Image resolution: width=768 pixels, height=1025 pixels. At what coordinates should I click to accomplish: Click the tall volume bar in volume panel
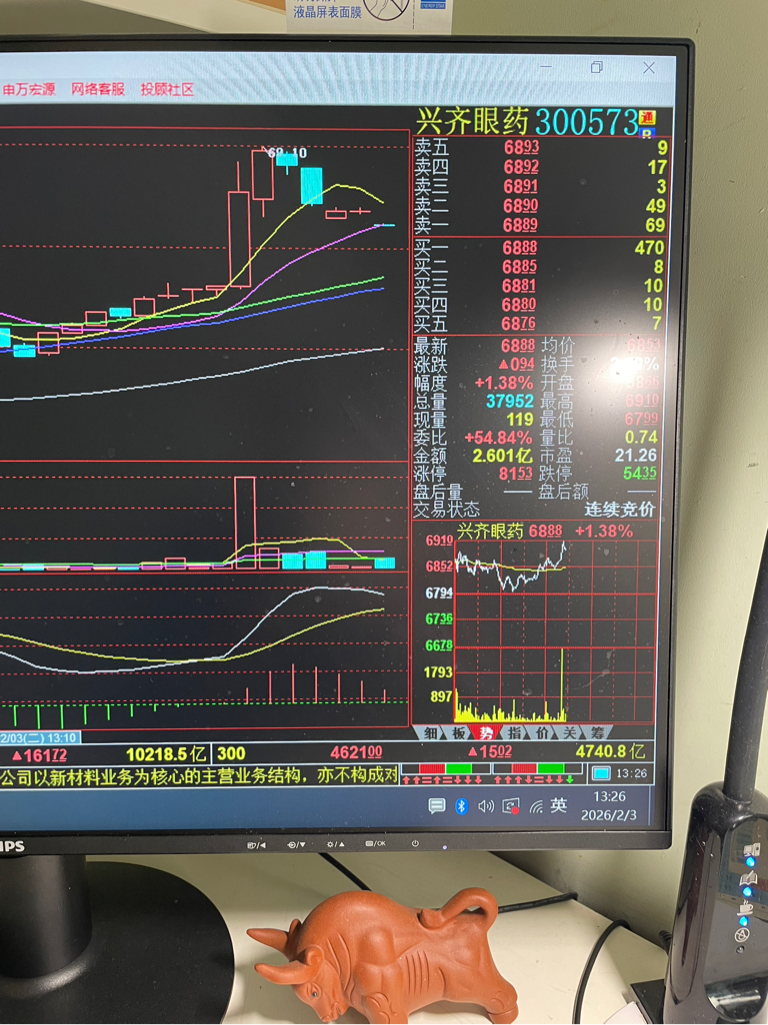click(x=244, y=523)
